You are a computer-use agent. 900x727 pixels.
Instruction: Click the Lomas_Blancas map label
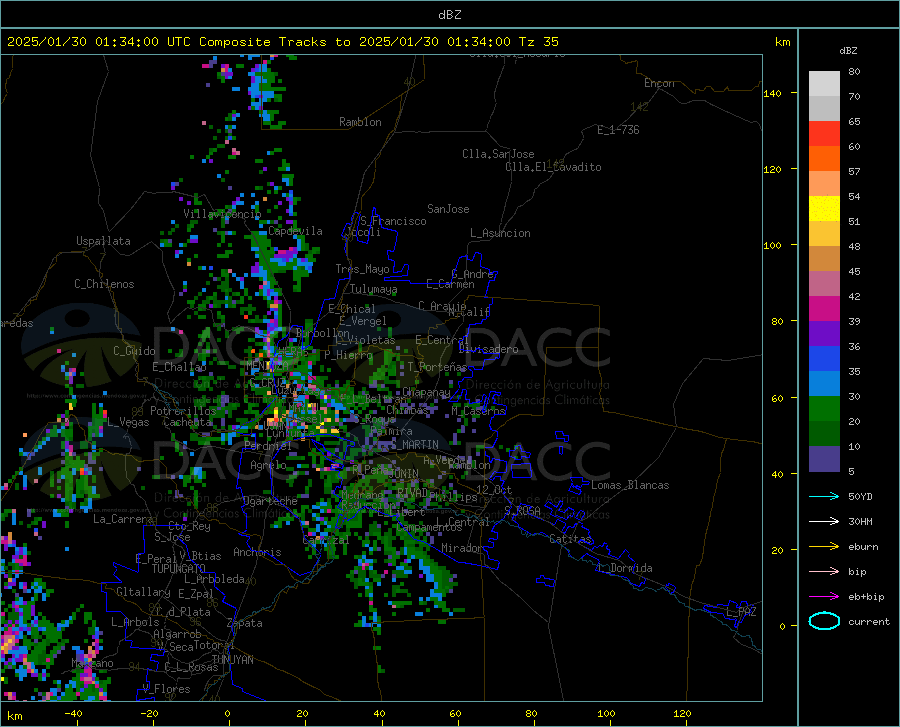pos(630,485)
